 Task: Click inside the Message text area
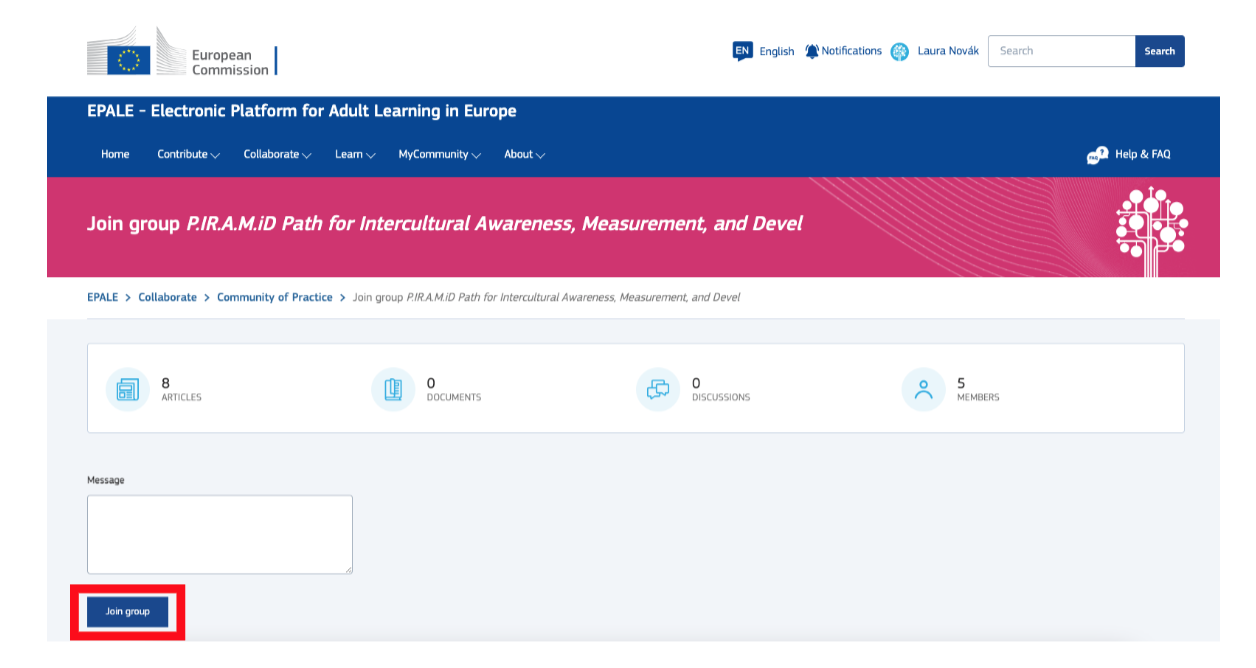(x=220, y=534)
